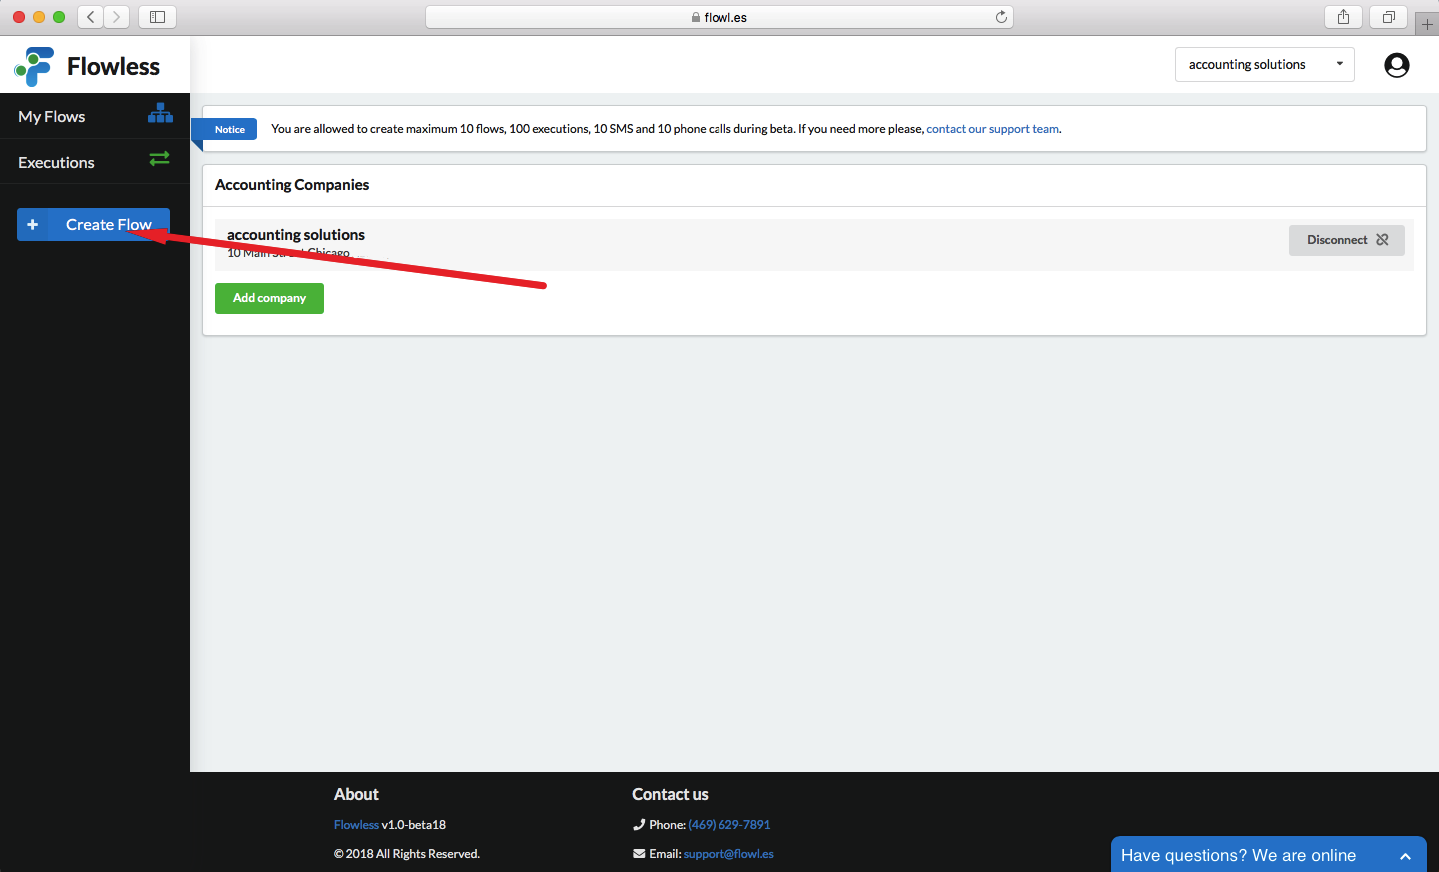Open a new tab with plus button
The width and height of the screenshot is (1439, 872).
click(1427, 24)
